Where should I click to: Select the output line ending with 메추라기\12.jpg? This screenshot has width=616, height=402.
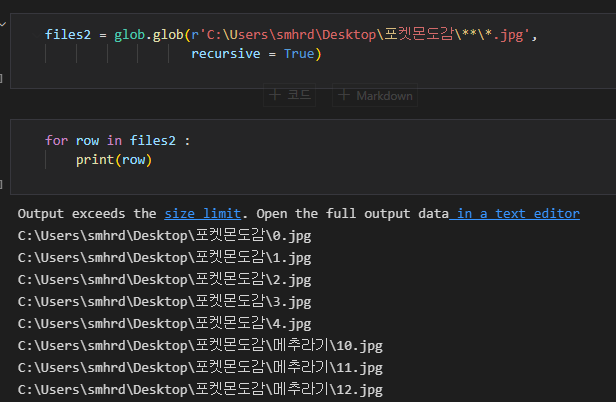200,390
